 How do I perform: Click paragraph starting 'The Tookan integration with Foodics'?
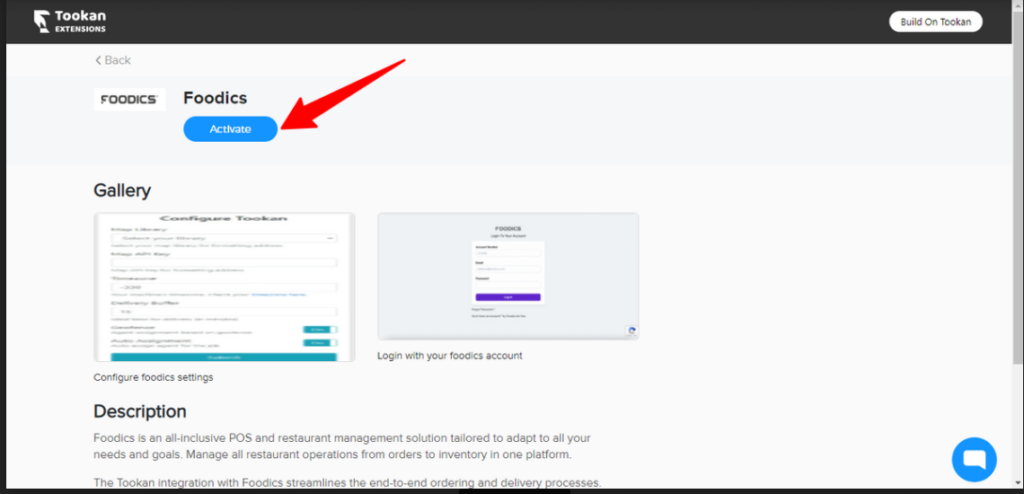pos(347,484)
